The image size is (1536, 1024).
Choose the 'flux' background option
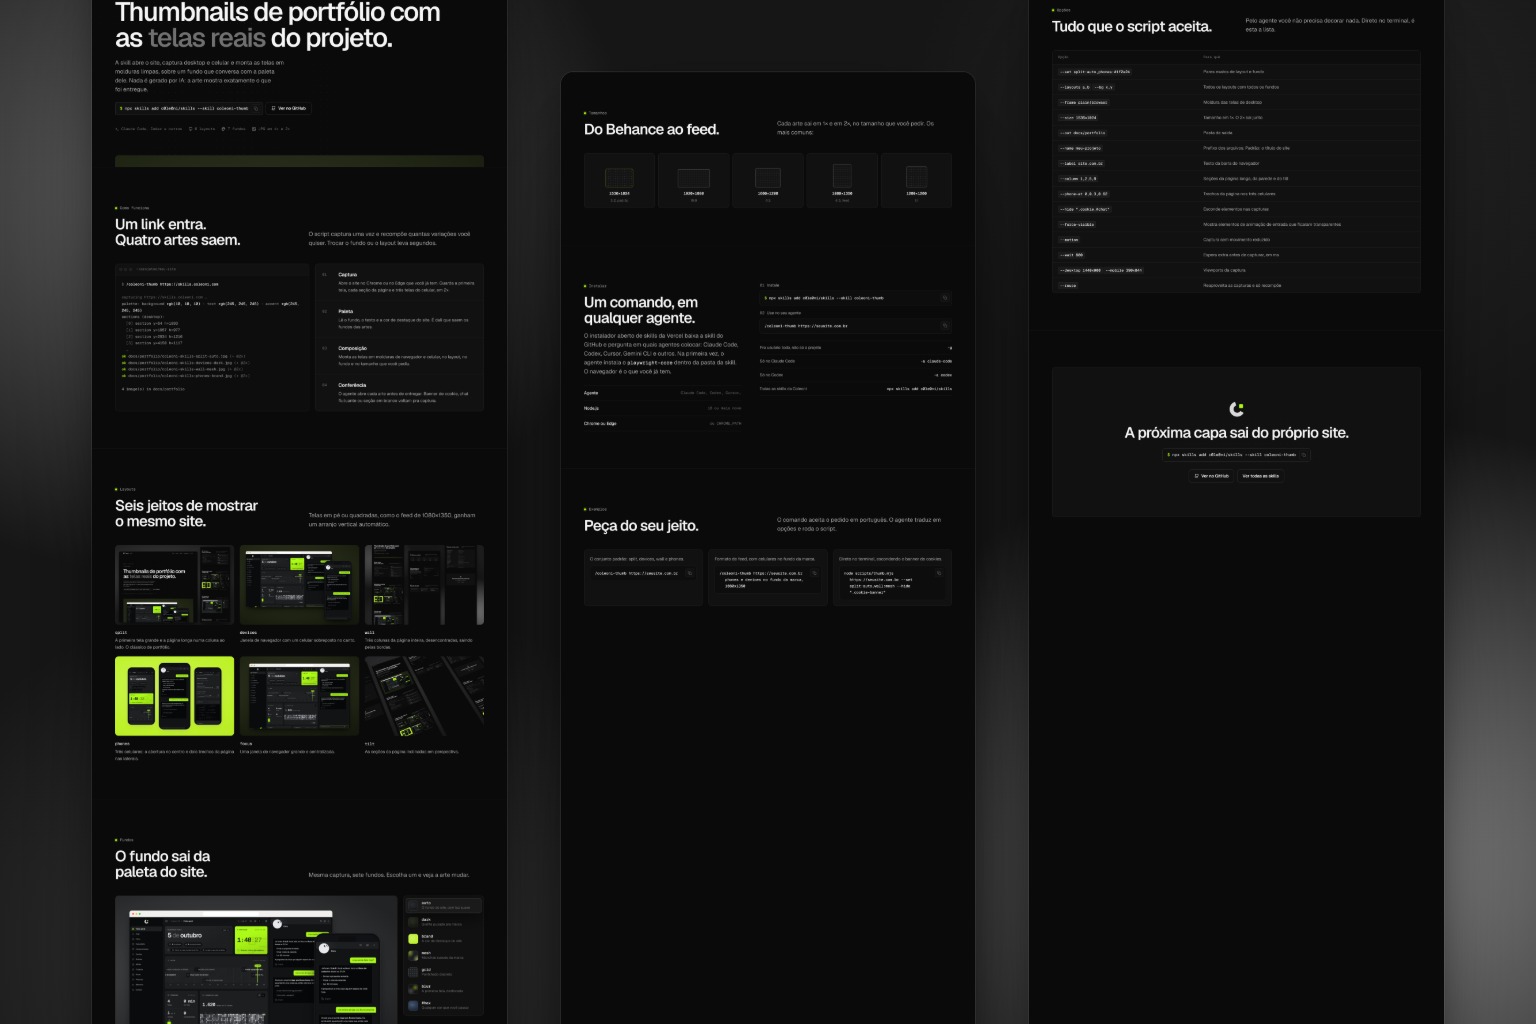pyautogui.click(x=443, y=1005)
